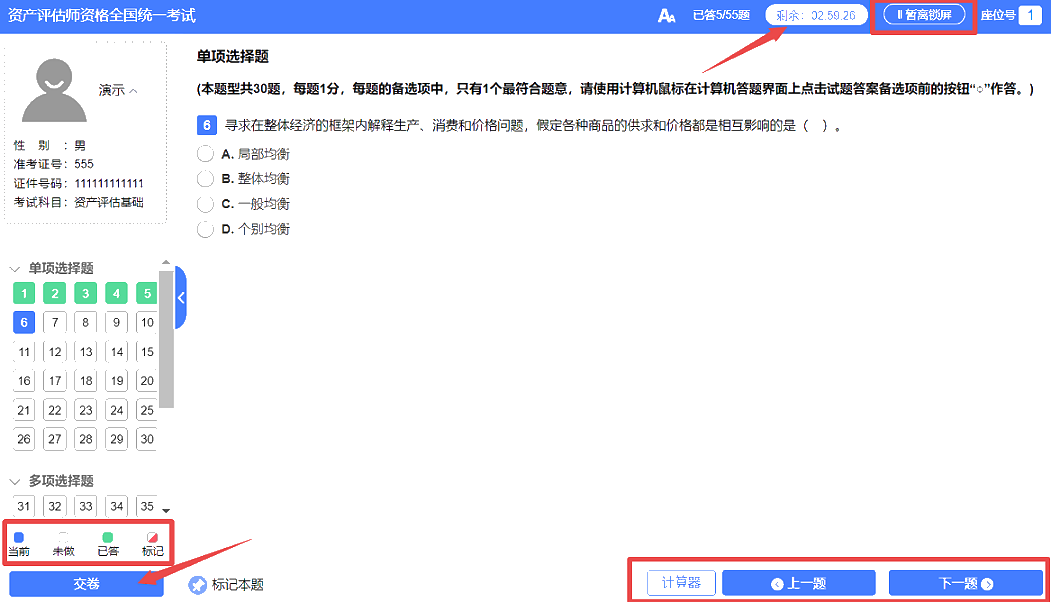Jump to question 9
The height and width of the screenshot is (602, 1051).
[117, 322]
